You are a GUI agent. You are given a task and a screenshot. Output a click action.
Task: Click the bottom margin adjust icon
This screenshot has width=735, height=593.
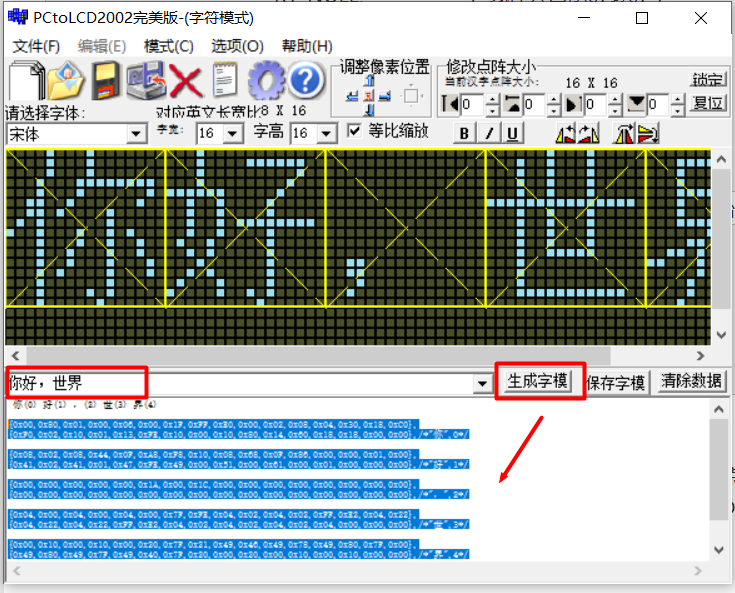coord(636,104)
